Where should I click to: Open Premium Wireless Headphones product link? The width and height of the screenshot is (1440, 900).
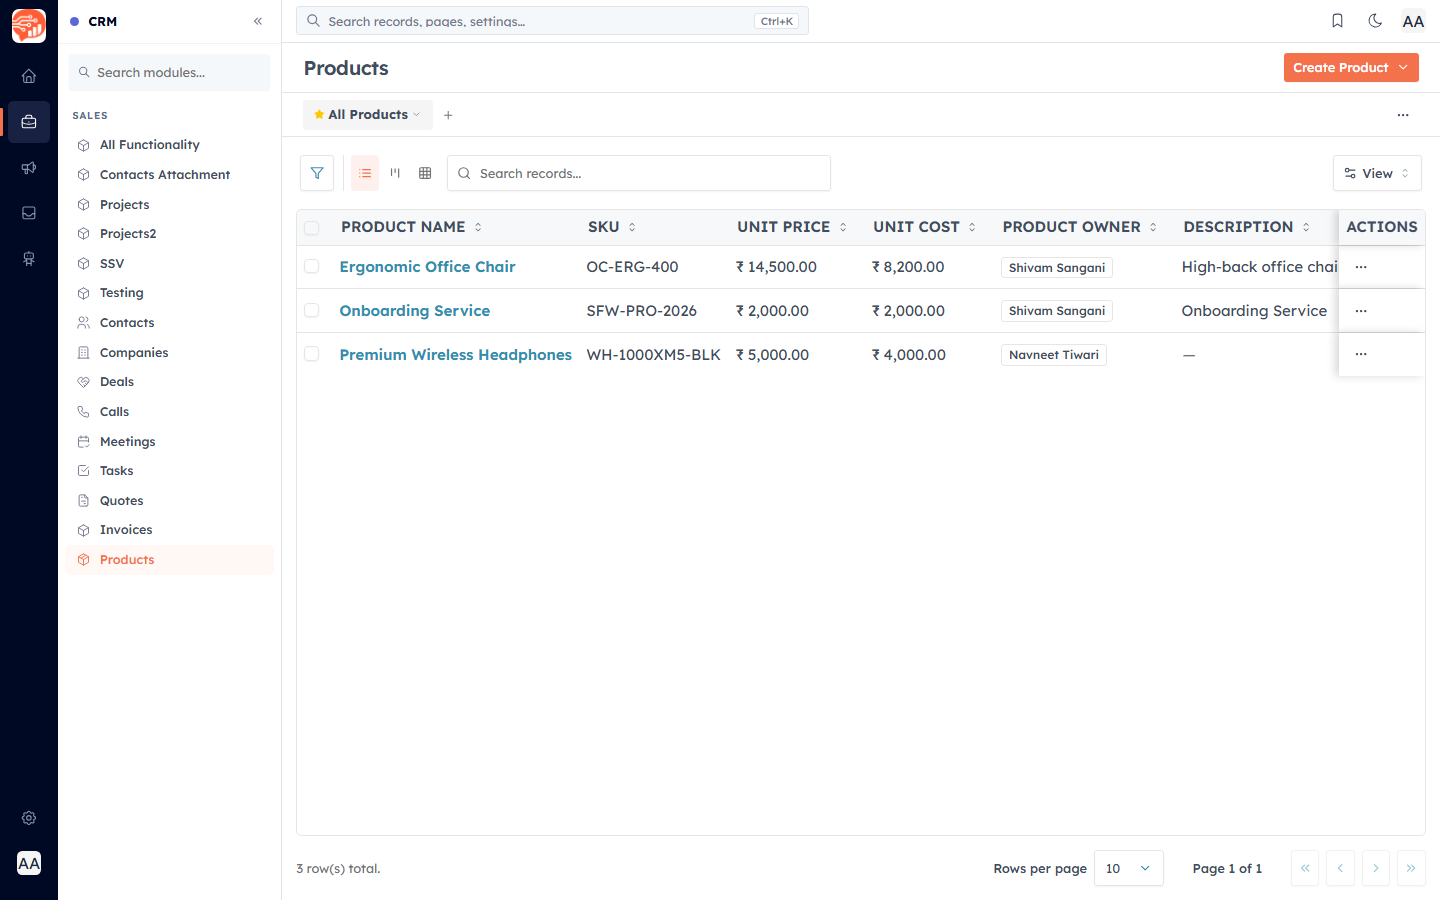point(456,355)
